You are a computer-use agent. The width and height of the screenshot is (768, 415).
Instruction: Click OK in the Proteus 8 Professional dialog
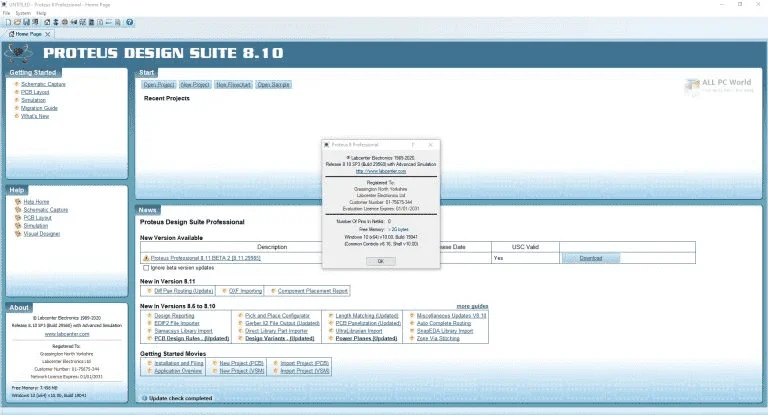(x=381, y=261)
